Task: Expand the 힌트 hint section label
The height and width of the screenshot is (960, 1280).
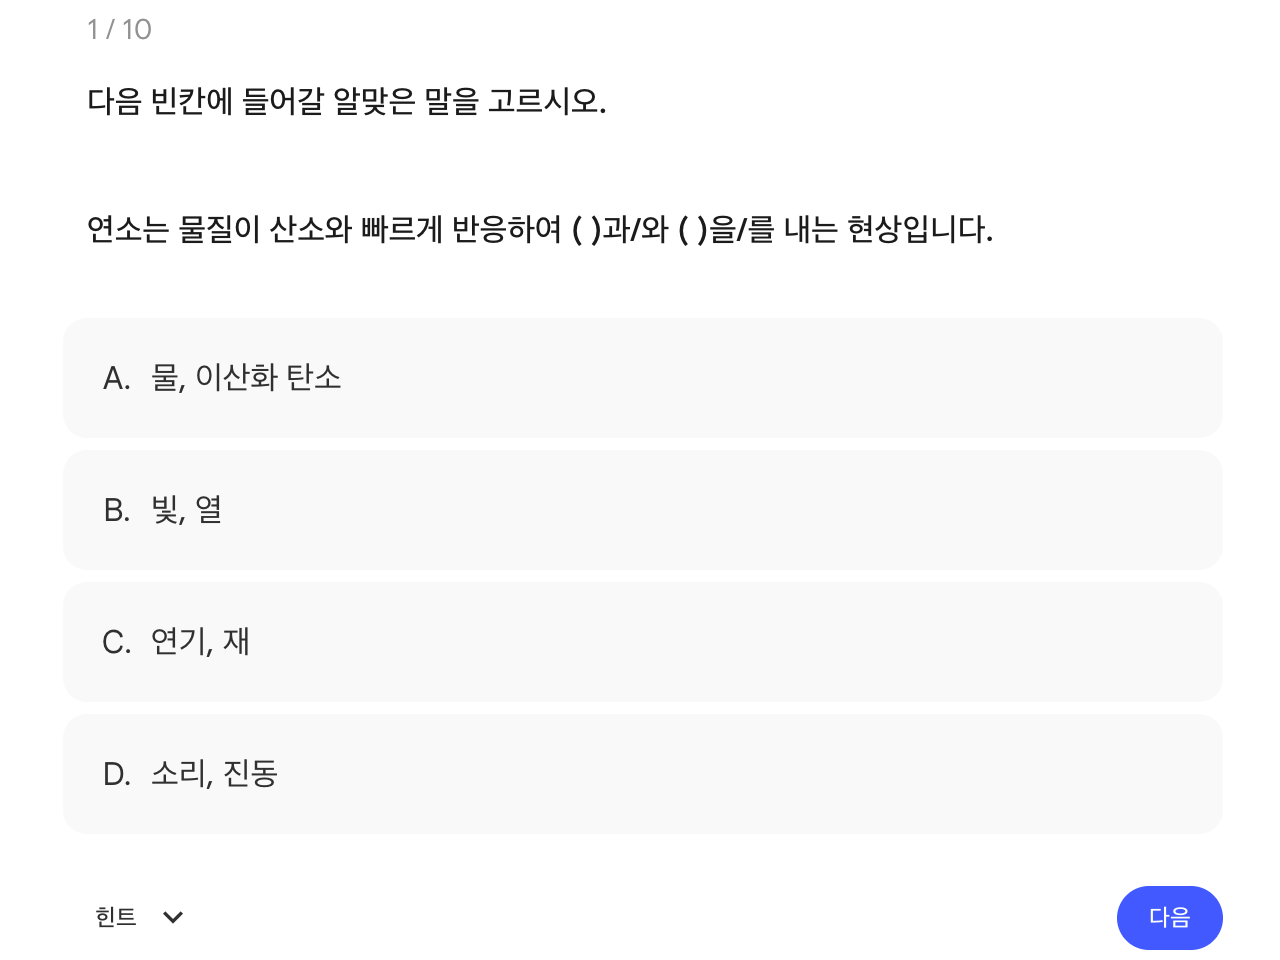Action: pos(116,917)
